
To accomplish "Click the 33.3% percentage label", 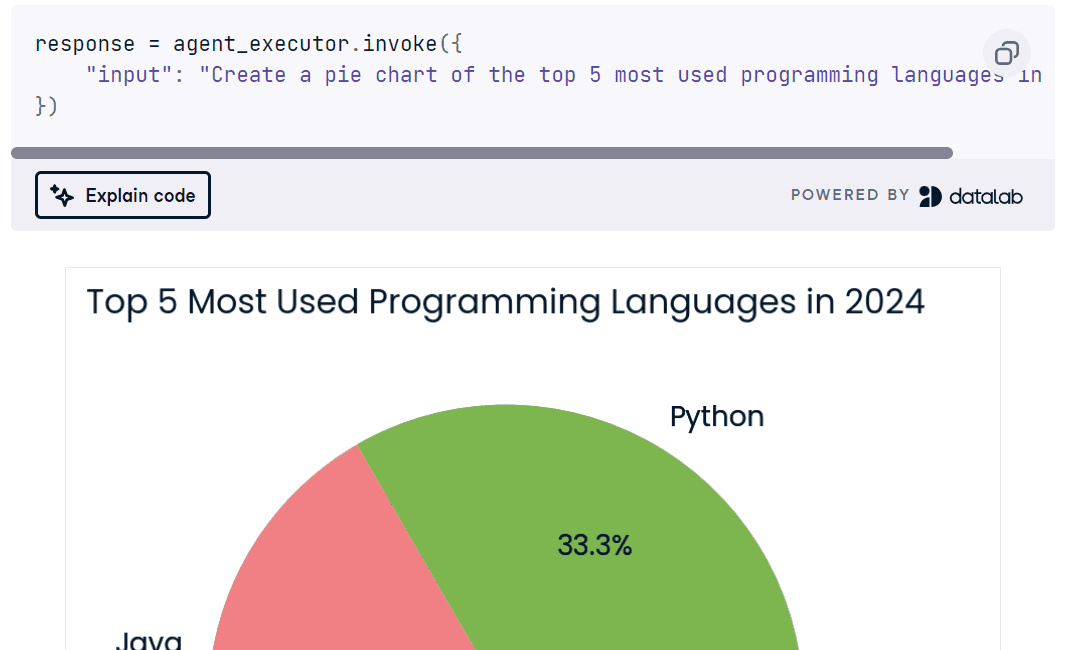I will pos(594,545).
